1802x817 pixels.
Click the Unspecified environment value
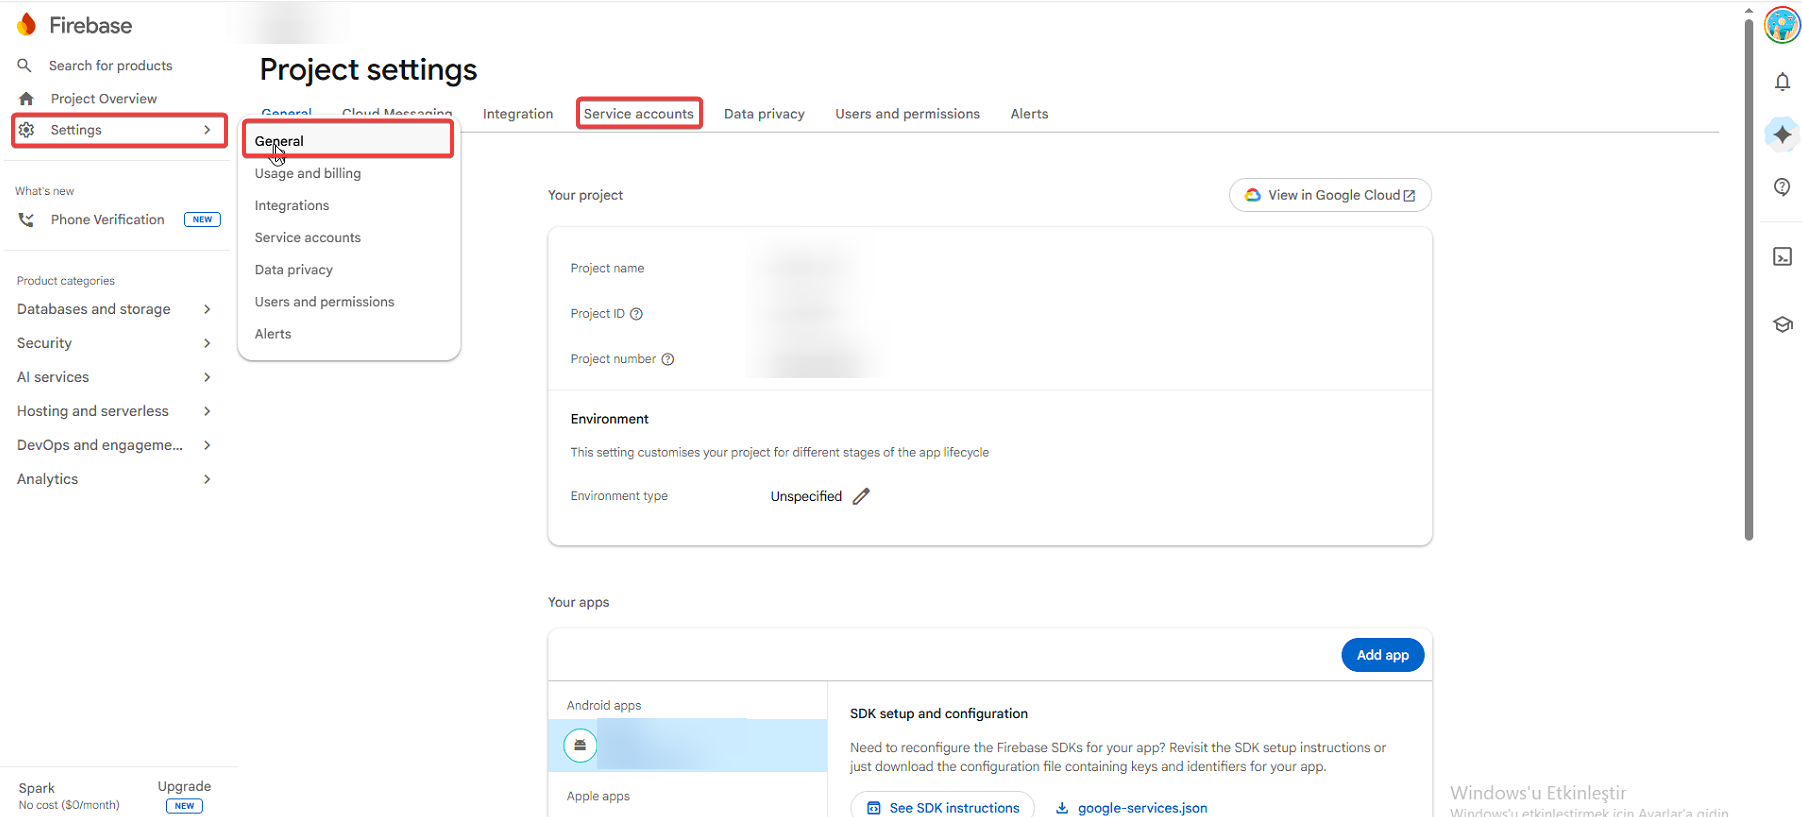[x=806, y=496]
